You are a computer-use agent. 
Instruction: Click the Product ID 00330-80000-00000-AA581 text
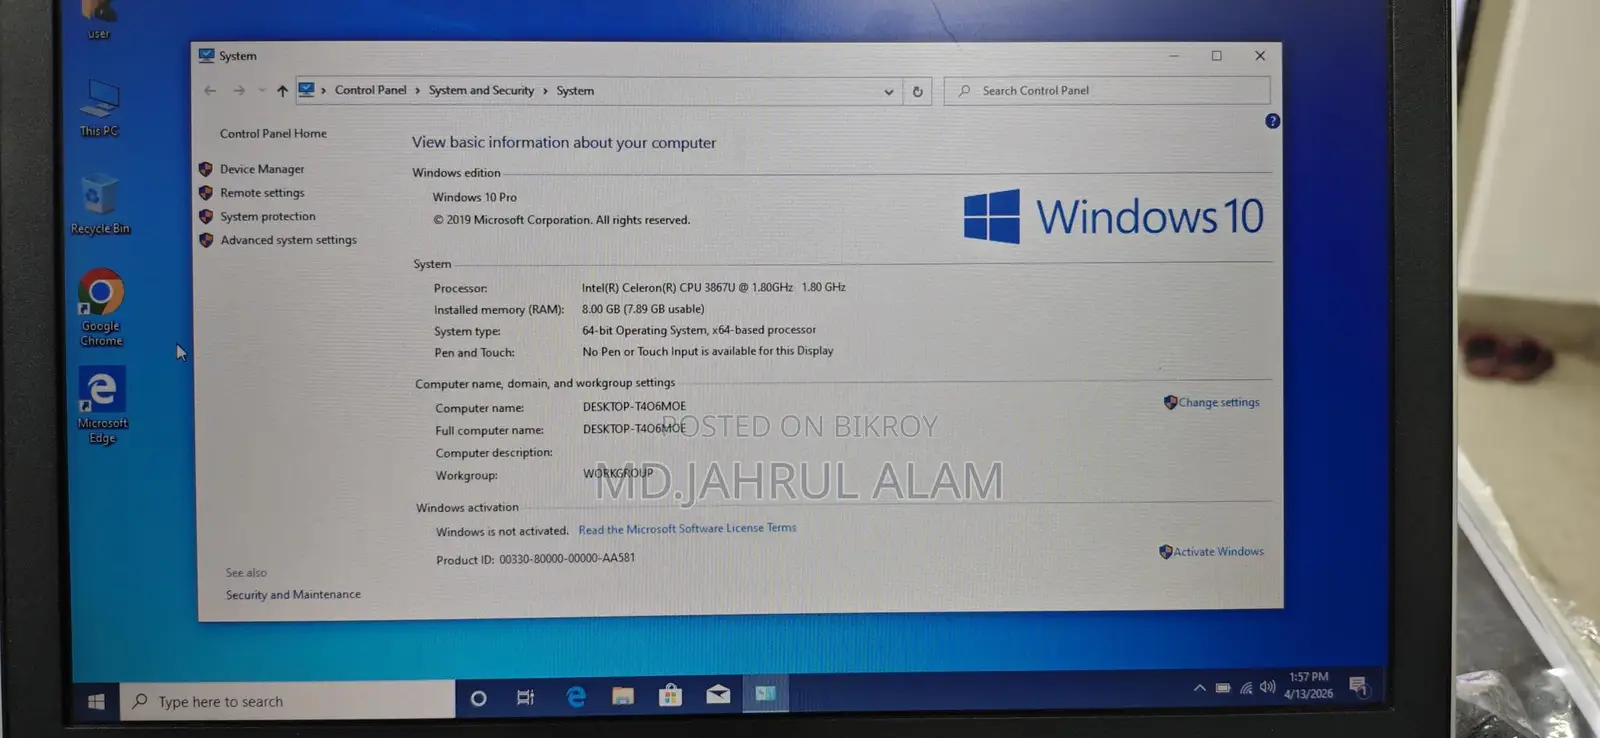(x=535, y=559)
